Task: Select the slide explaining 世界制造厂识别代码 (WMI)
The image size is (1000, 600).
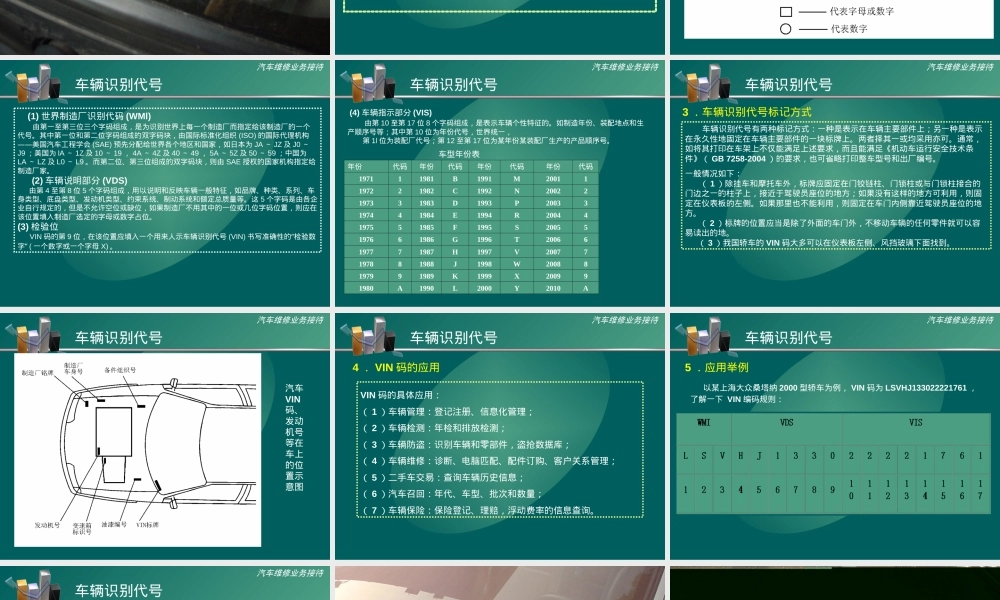Action: point(165,183)
